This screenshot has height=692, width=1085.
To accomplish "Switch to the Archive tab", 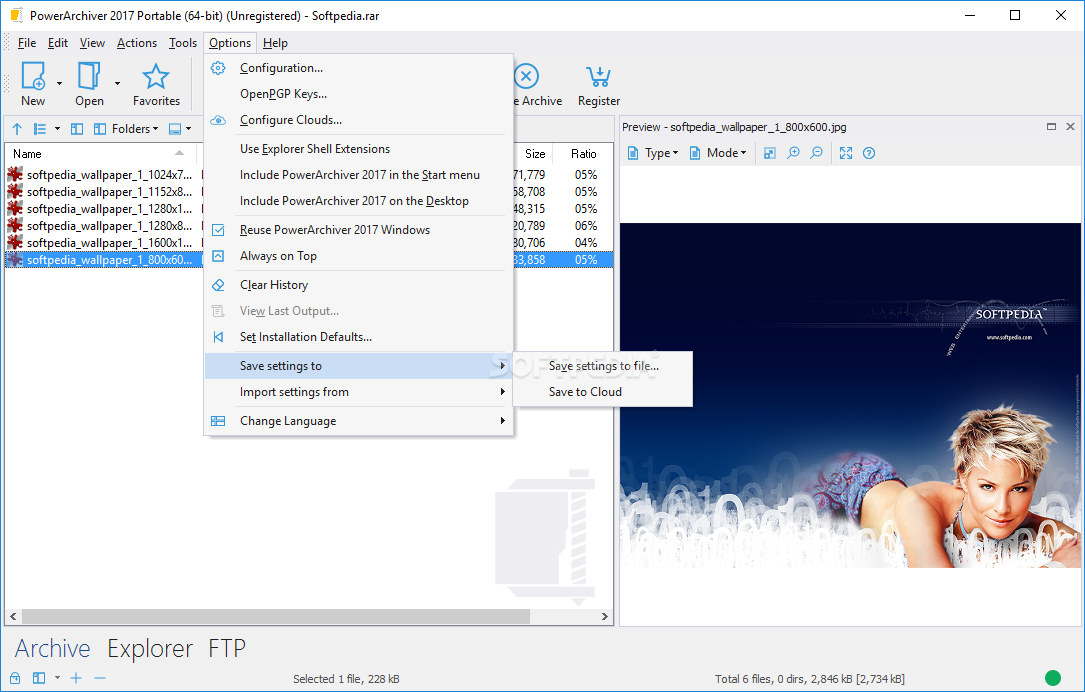I will point(53,648).
